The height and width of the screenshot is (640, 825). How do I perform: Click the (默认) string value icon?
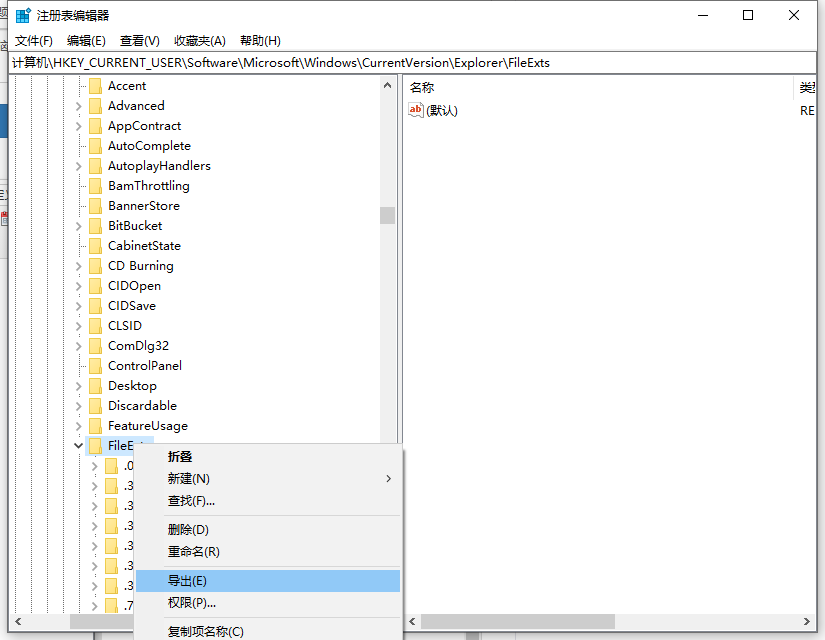click(417, 110)
